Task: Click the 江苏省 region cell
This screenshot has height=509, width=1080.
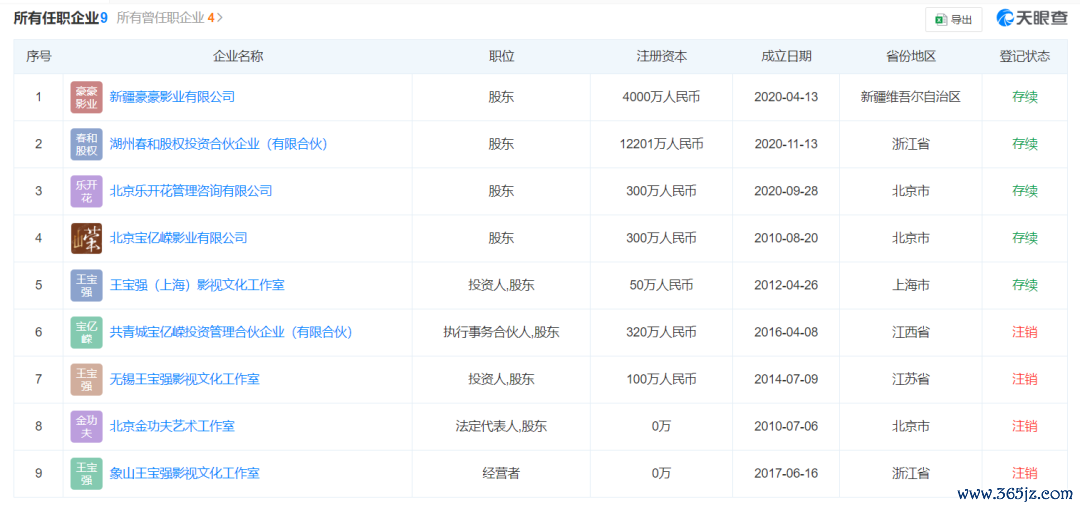Action: click(911, 379)
